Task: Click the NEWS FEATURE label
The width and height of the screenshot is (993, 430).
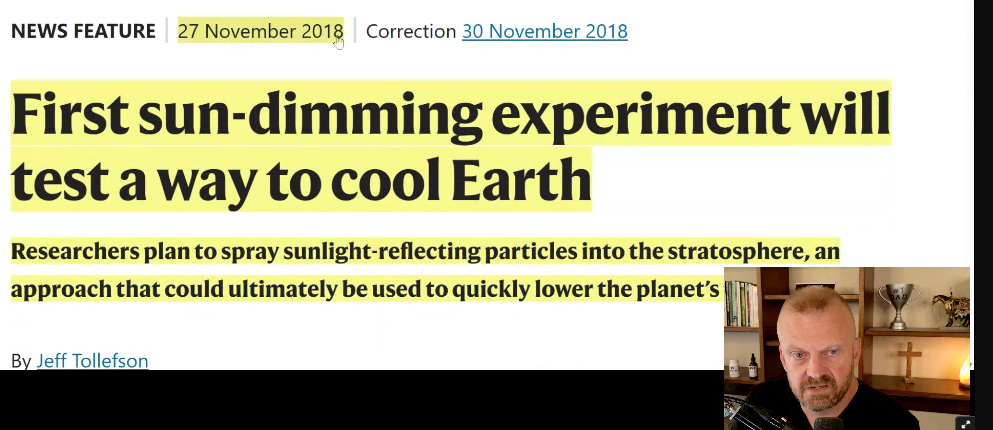Action: (83, 31)
